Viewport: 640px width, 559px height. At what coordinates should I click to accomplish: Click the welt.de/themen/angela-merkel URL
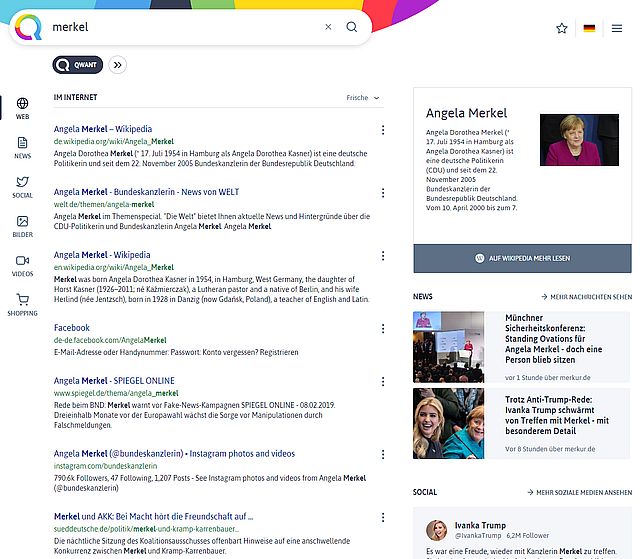click(x=104, y=204)
